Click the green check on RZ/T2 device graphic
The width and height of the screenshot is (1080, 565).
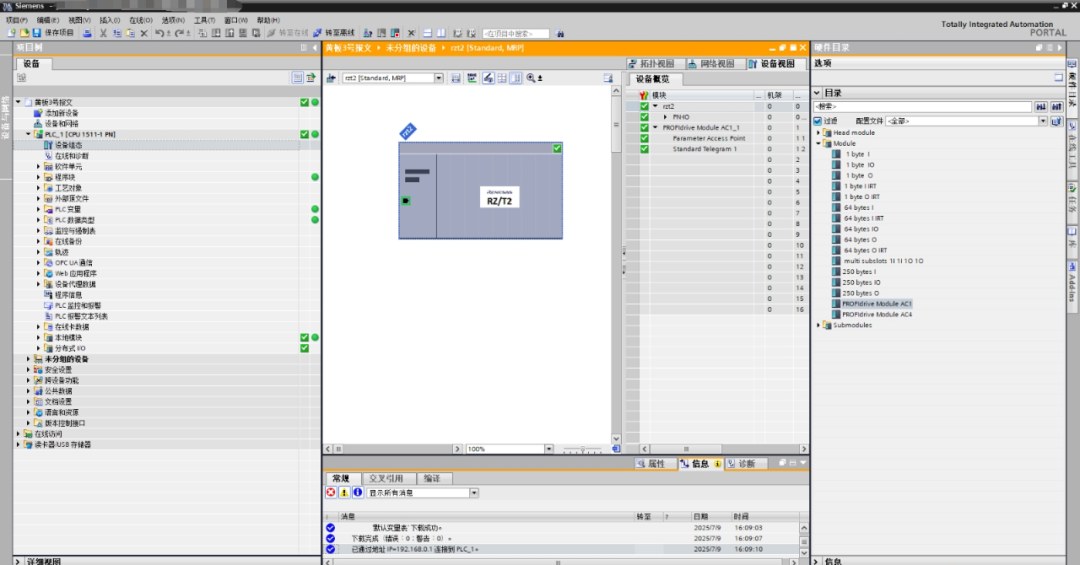[557, 148]
